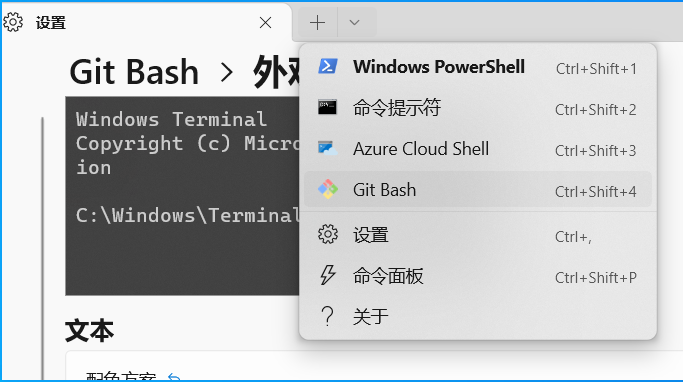Go back to Git Bash breadcrumb
The height and width of the screenshot is (382, 683).
click(x=134, y=72)
